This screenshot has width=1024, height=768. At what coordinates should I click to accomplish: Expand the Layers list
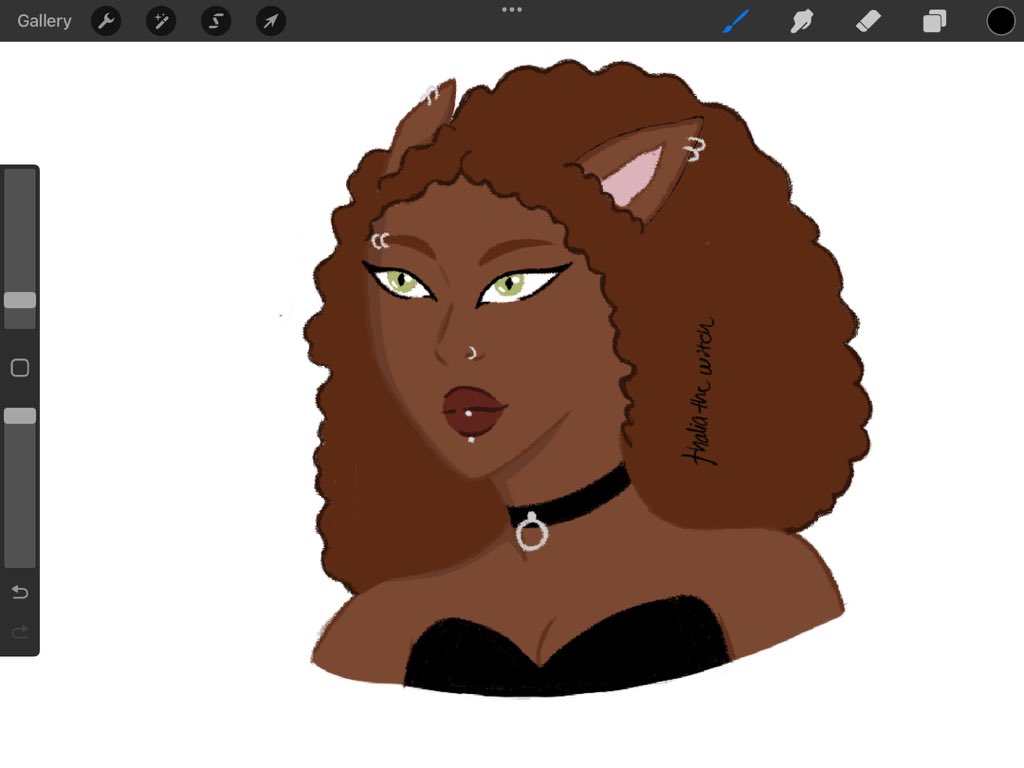(x=934, y=20)
